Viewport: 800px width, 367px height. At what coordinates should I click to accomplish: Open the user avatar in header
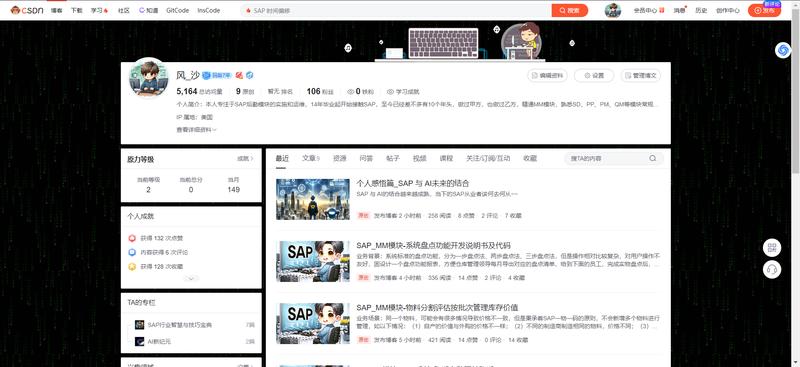tap(613, 10)
